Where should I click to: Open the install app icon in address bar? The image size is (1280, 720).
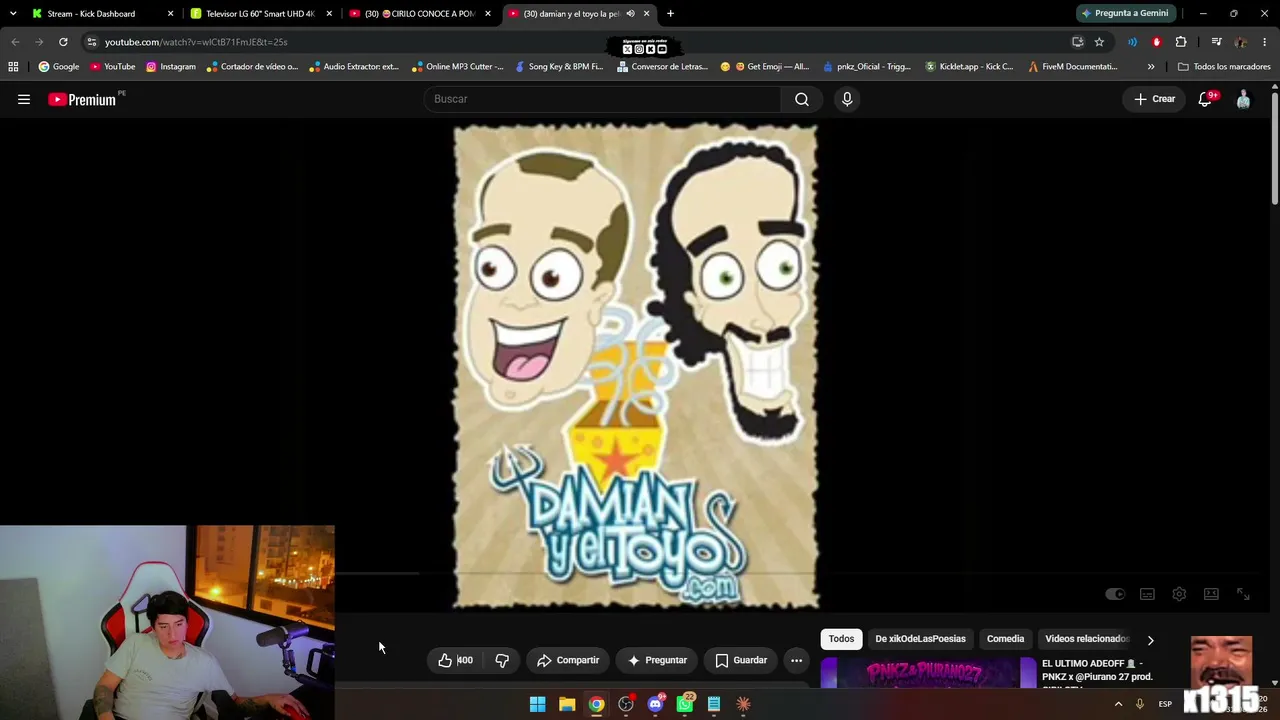click(1077, 42)
